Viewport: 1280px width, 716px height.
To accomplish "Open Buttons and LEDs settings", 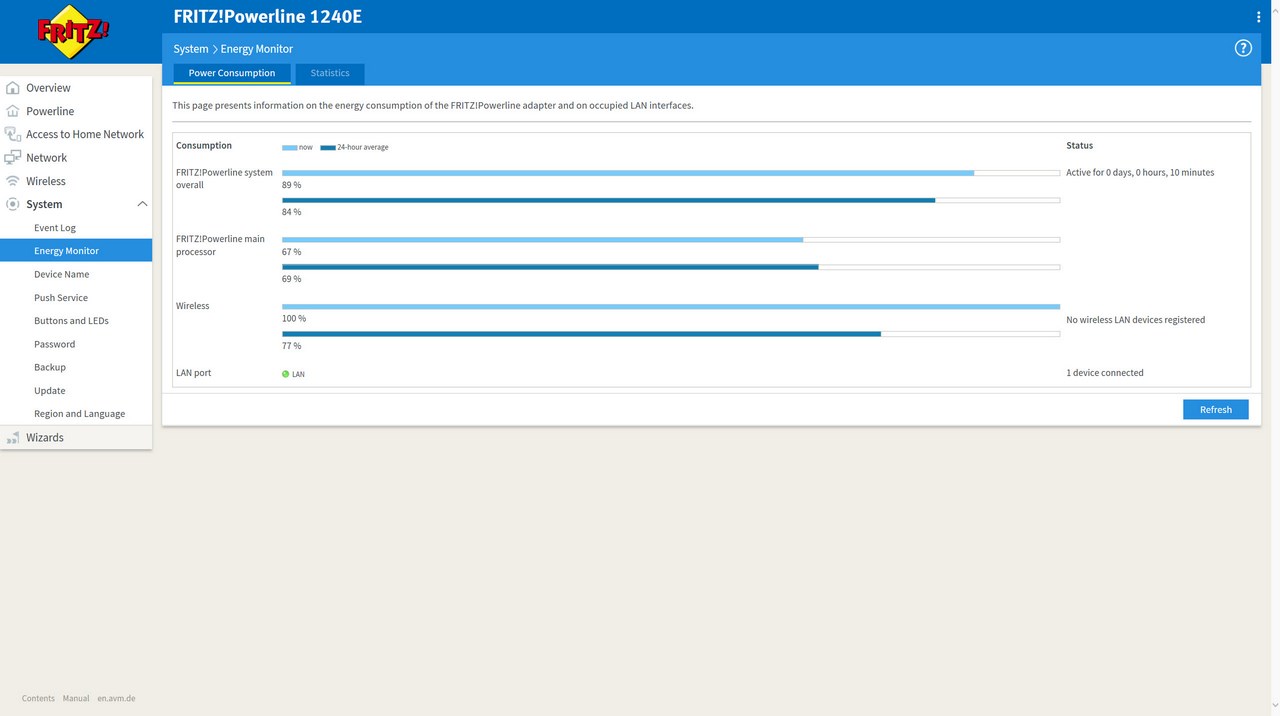I will click(x=71, y=321).
